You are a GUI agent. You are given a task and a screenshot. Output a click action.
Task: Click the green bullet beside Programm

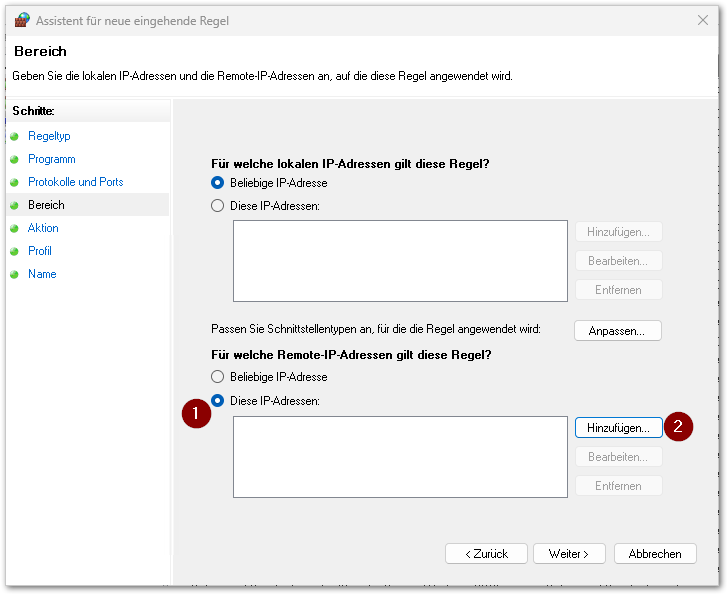coord(14,159)
